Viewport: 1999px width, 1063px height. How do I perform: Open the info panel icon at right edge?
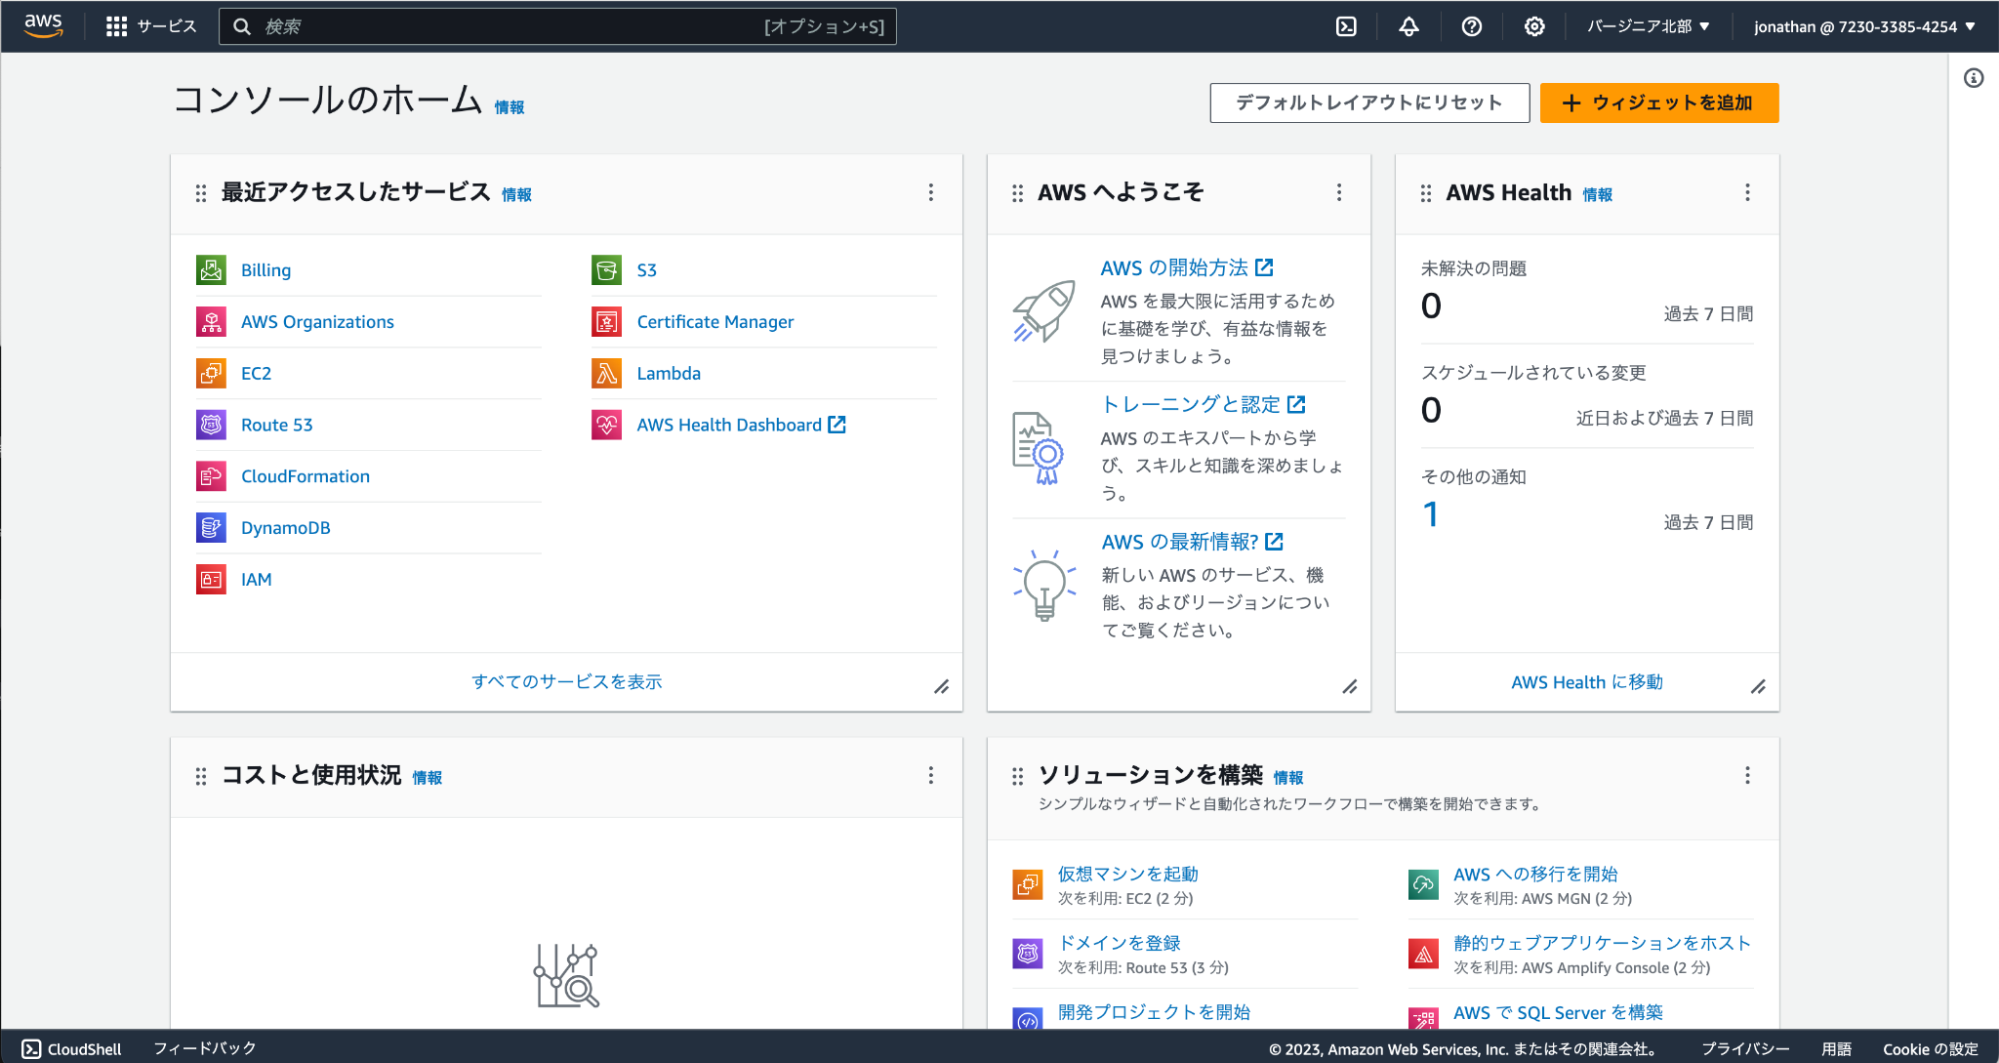1973,78
